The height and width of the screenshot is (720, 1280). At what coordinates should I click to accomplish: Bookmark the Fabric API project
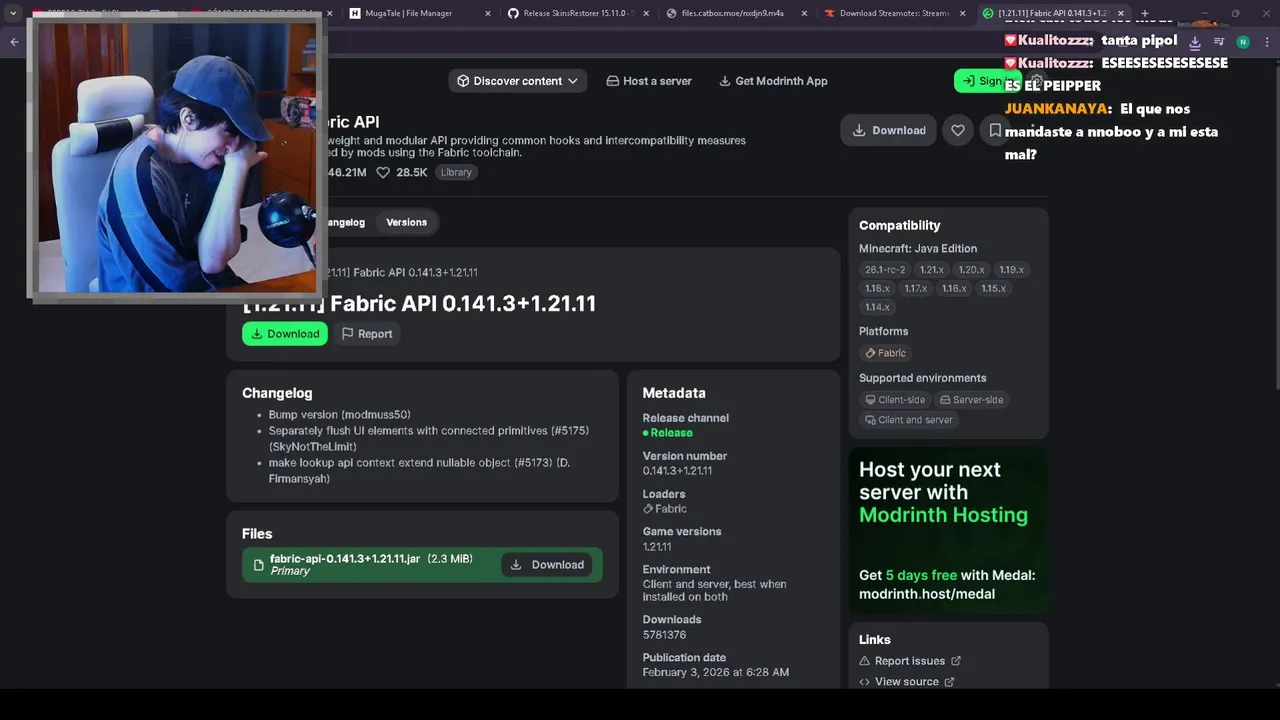pyautogui.click(x=995, y=130)
